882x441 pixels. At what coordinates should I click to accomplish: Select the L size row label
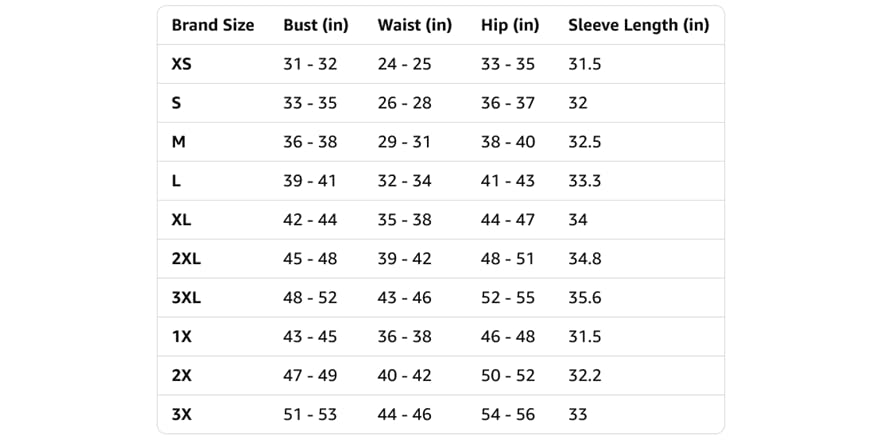click(176, 181)
